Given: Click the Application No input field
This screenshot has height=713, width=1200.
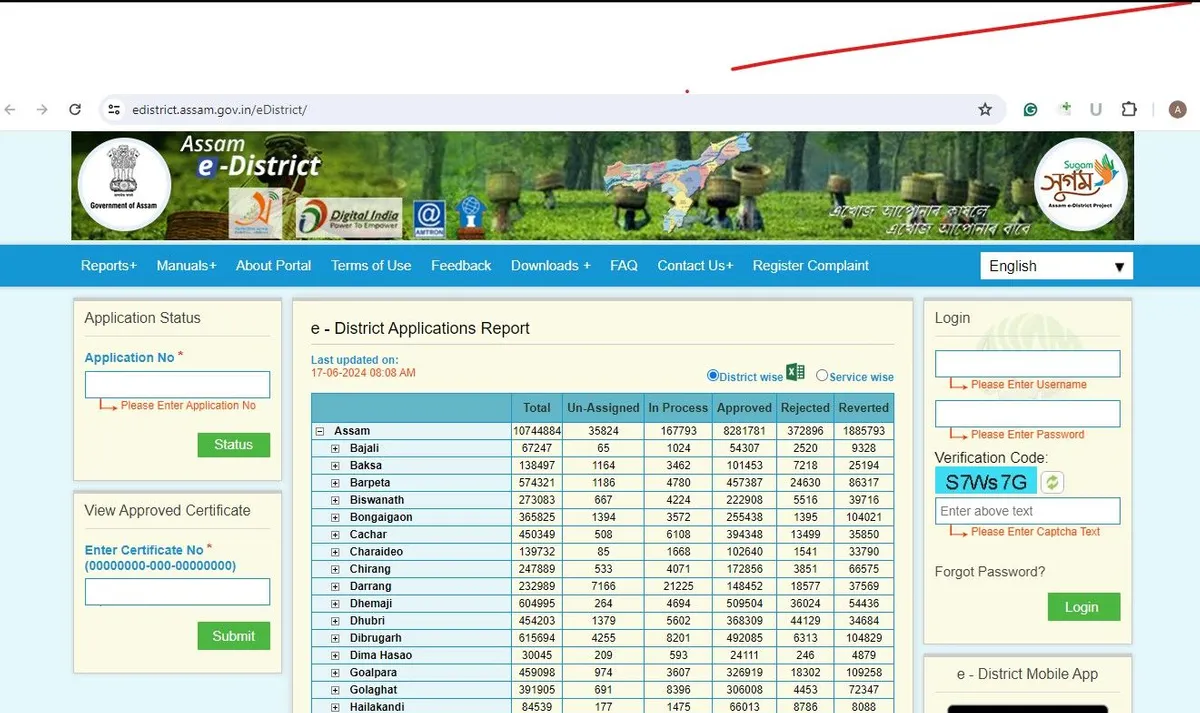Looking at the screenshot, I should 177,385.
